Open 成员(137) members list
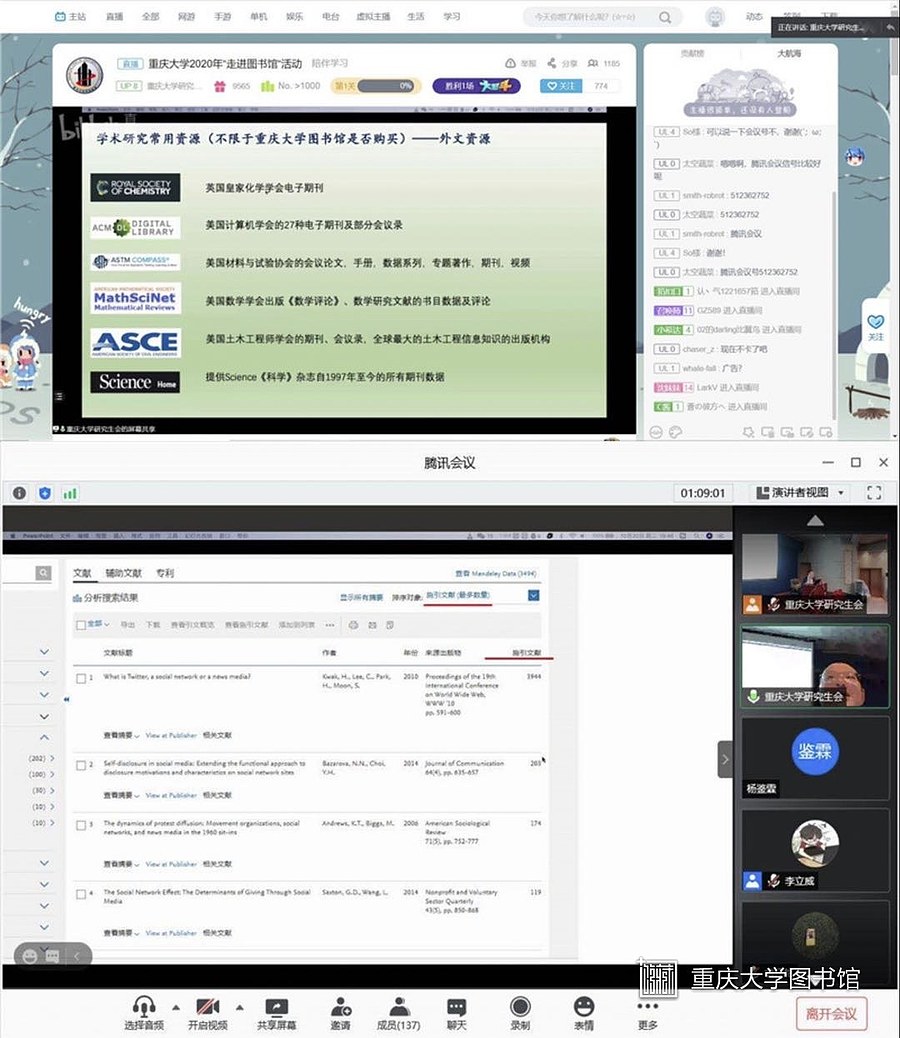900x1038 pixels. click(398, 1013)
